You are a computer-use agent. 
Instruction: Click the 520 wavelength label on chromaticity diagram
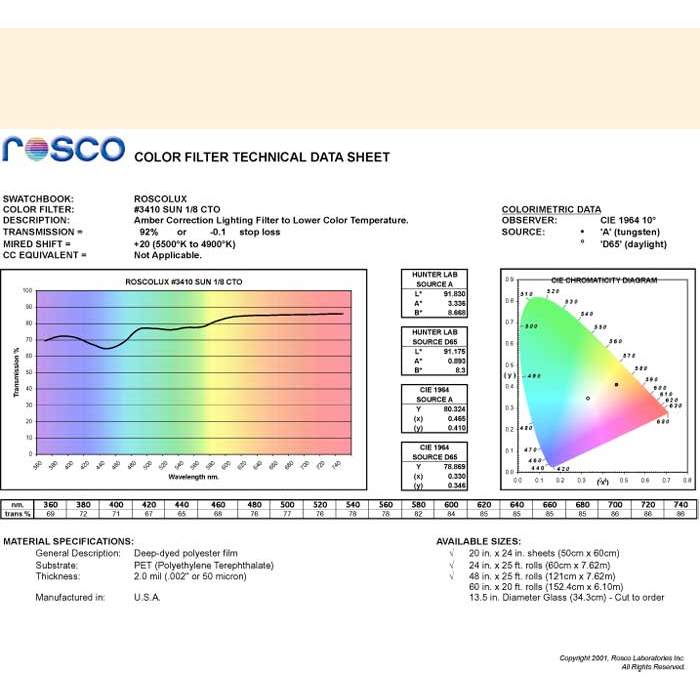tap(553, 291)
